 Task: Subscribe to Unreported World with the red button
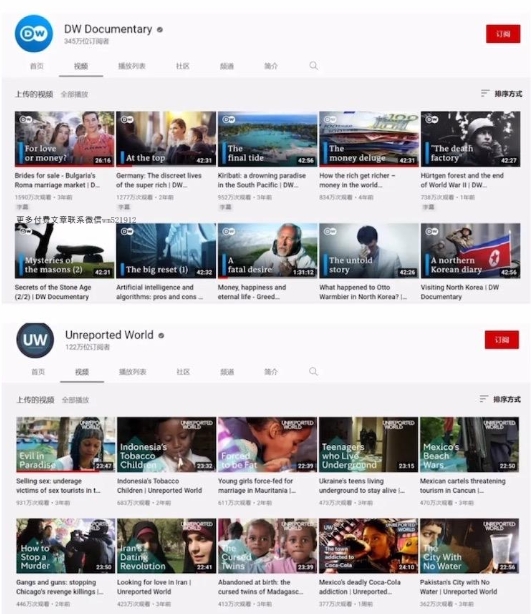coord(502,340)
